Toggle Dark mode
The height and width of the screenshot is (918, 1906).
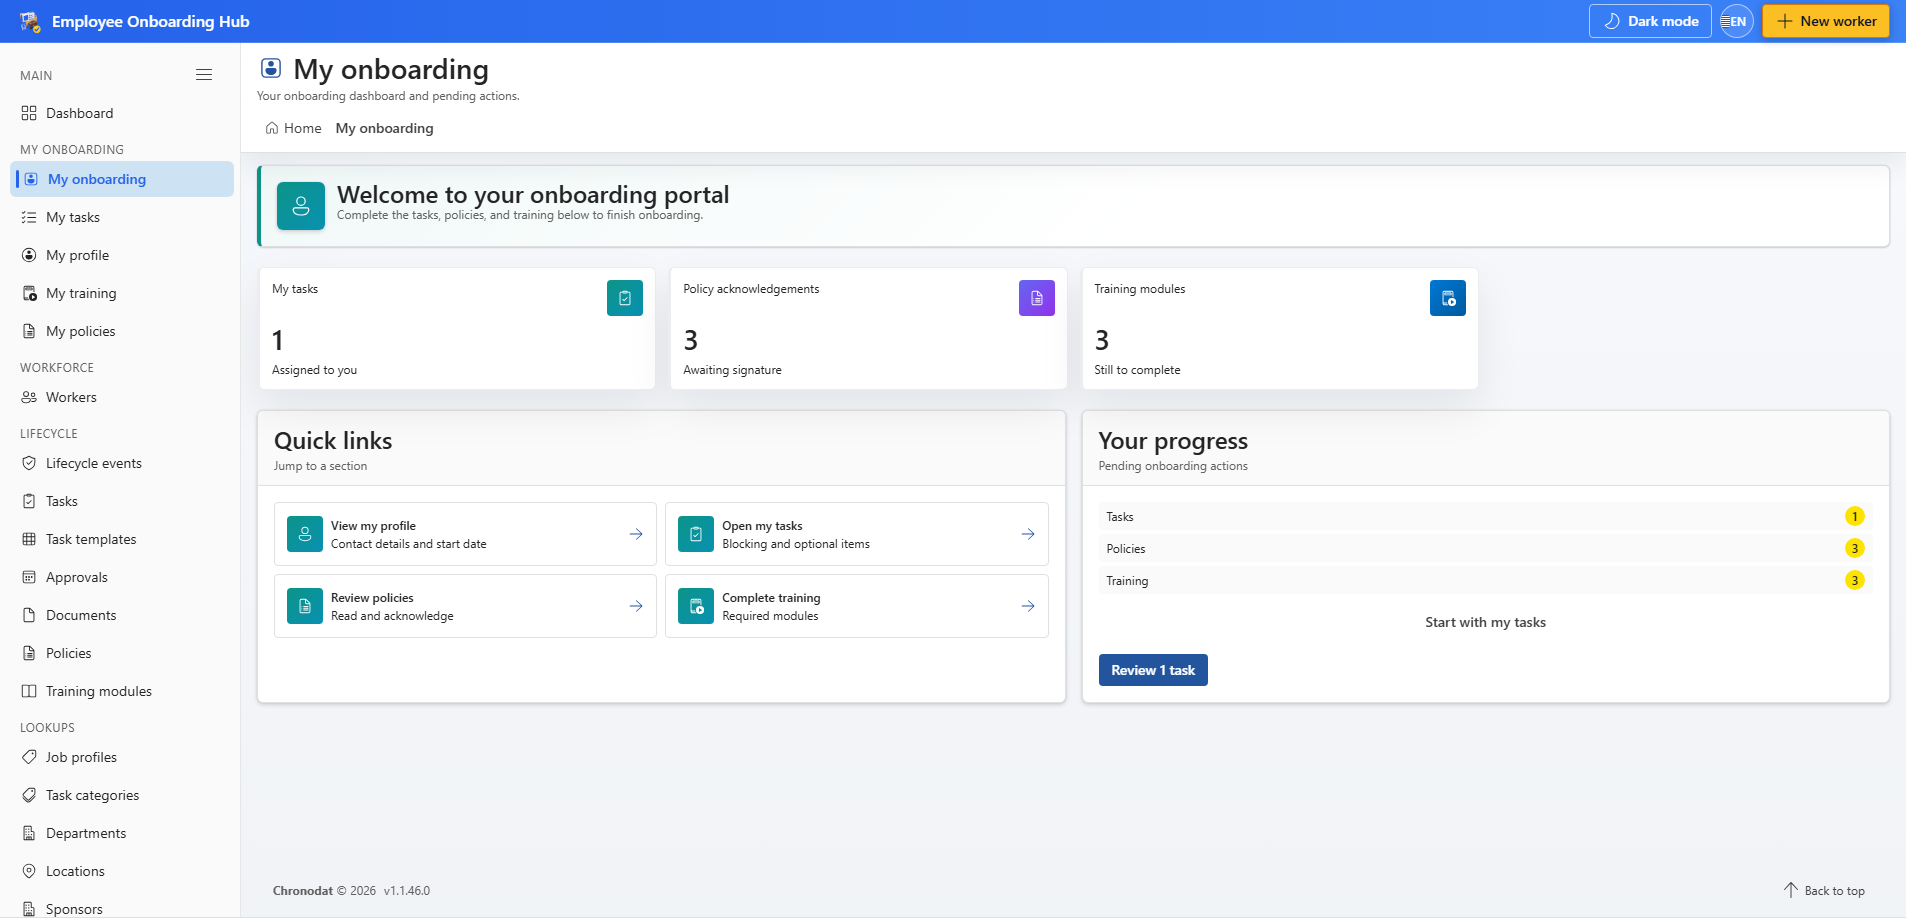coord(1650,21)
